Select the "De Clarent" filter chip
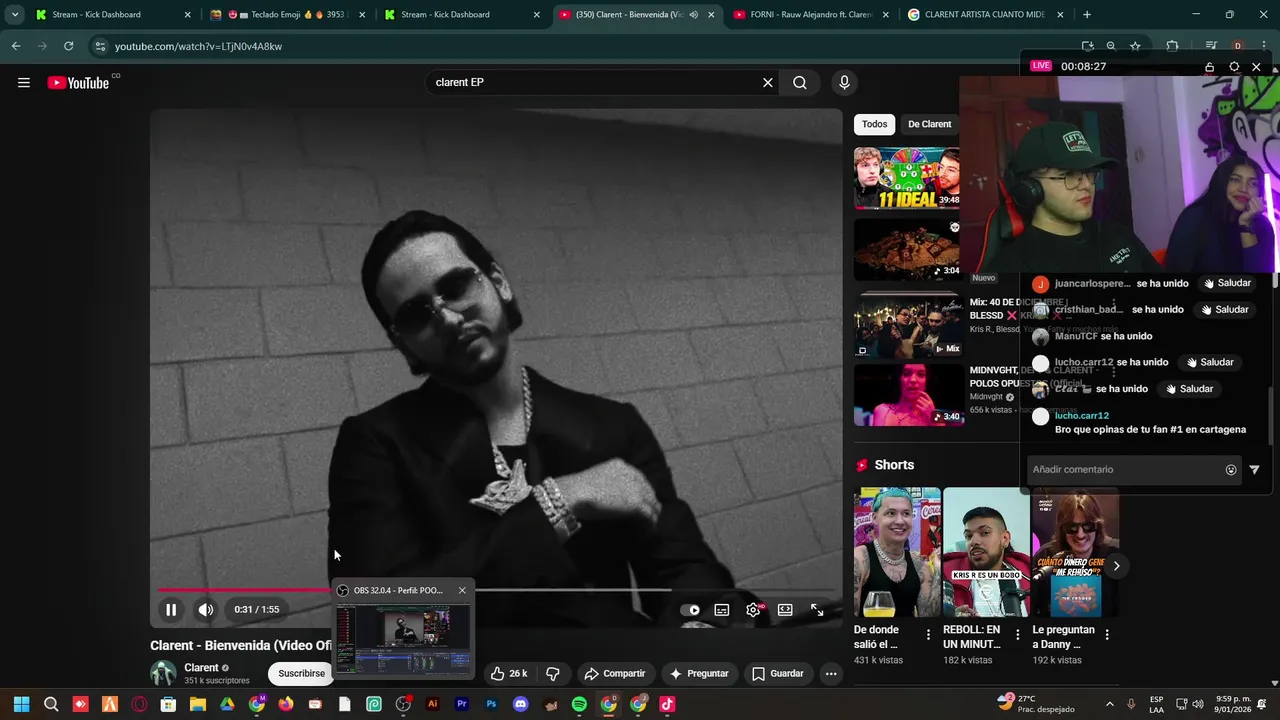 point(929,124)
